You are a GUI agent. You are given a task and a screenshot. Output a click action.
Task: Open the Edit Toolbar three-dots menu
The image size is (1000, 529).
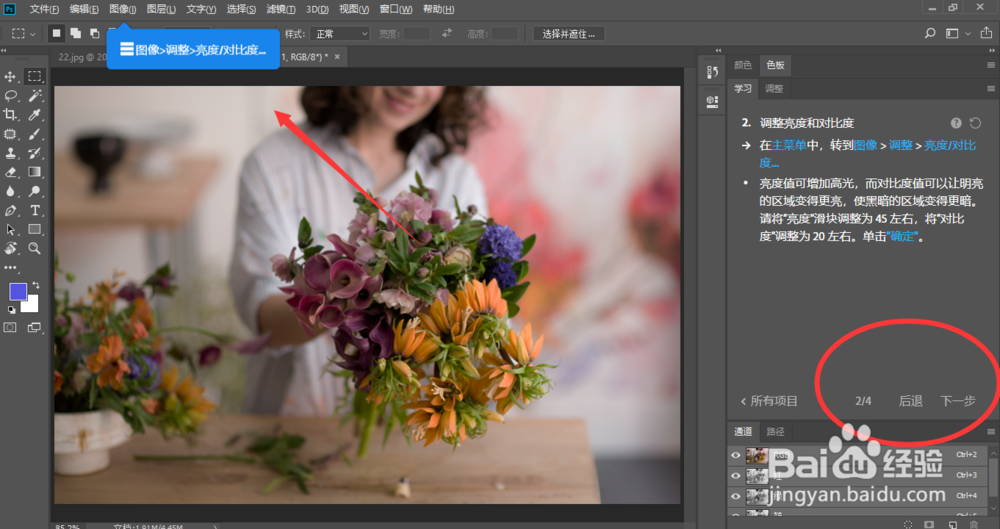tap(10, 268)
